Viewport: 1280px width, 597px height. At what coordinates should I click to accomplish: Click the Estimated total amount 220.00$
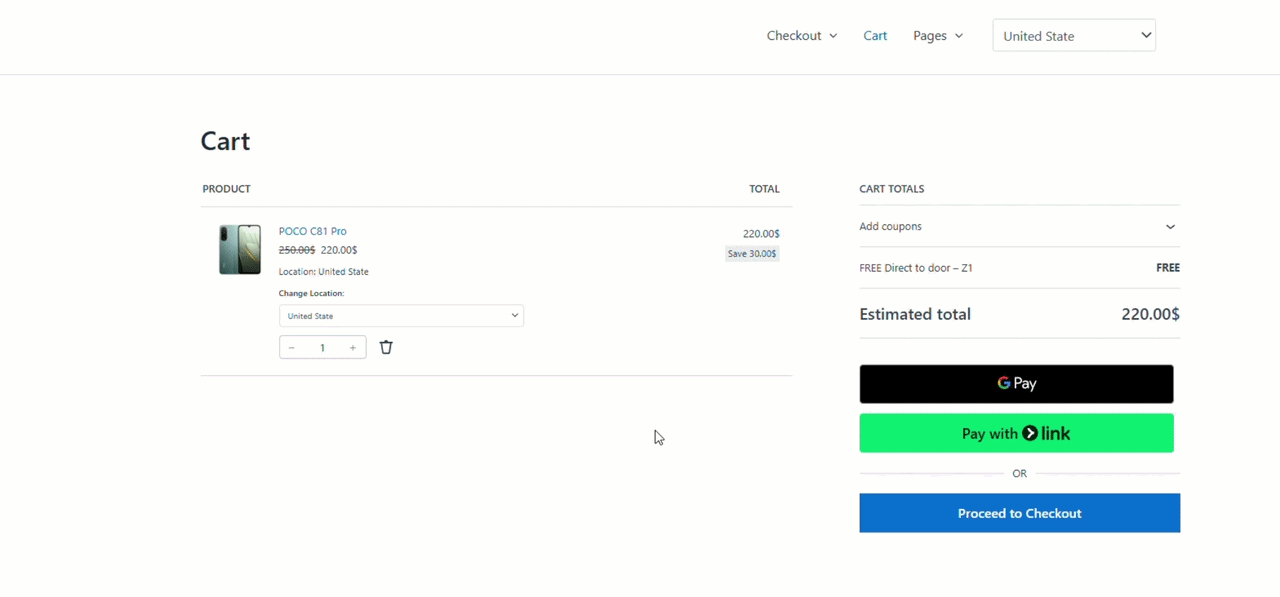(1150, 314)
